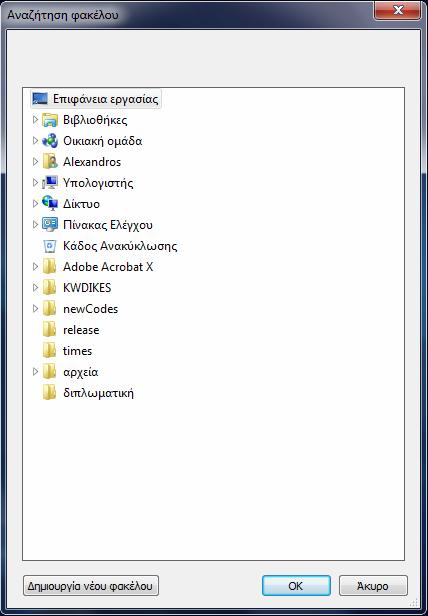Image resolution: width=428 pixels, height=616 pixels.
Task: Close the Αναζήτηση φακέλου dialog
Action: (x=398, y=10)
